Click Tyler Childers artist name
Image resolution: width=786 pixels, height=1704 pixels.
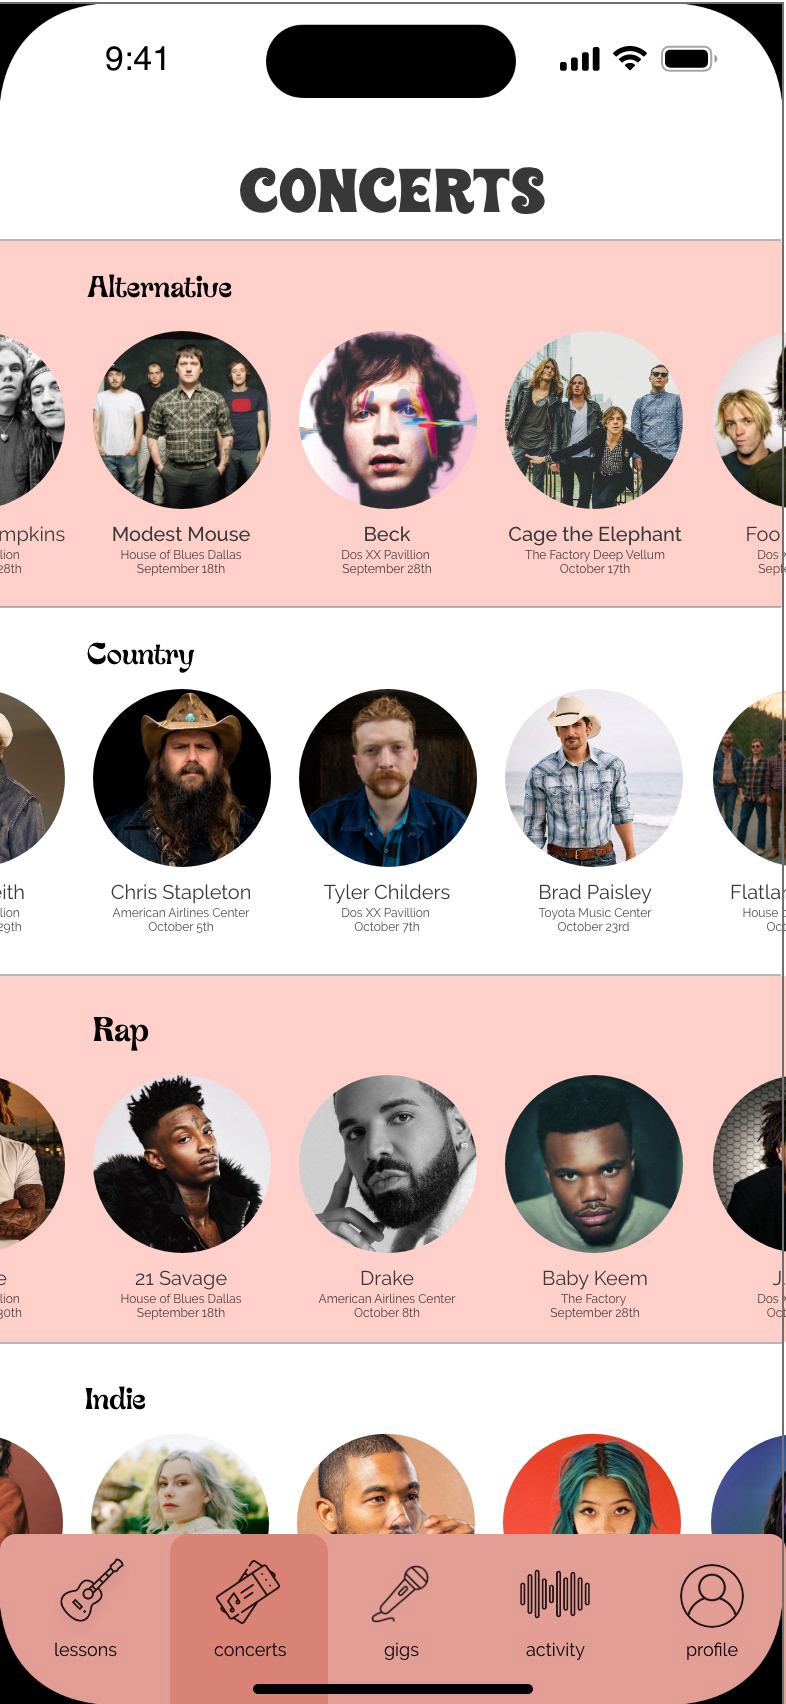[387, 892]
